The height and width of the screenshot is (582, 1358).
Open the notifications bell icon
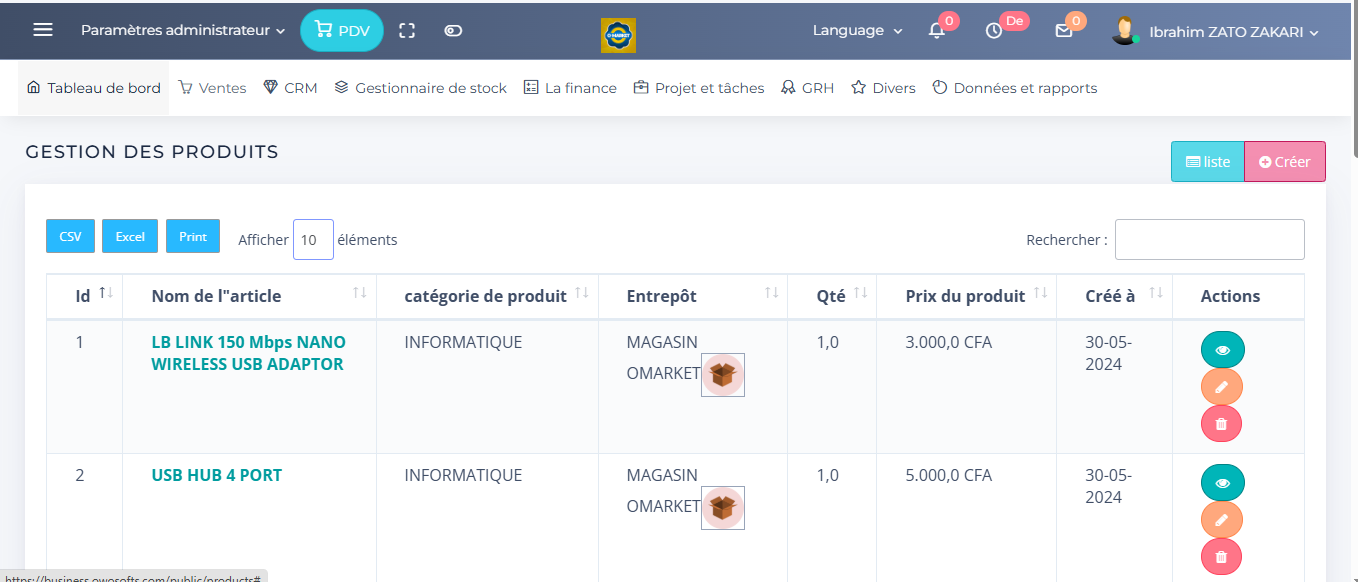coord(936,31)
